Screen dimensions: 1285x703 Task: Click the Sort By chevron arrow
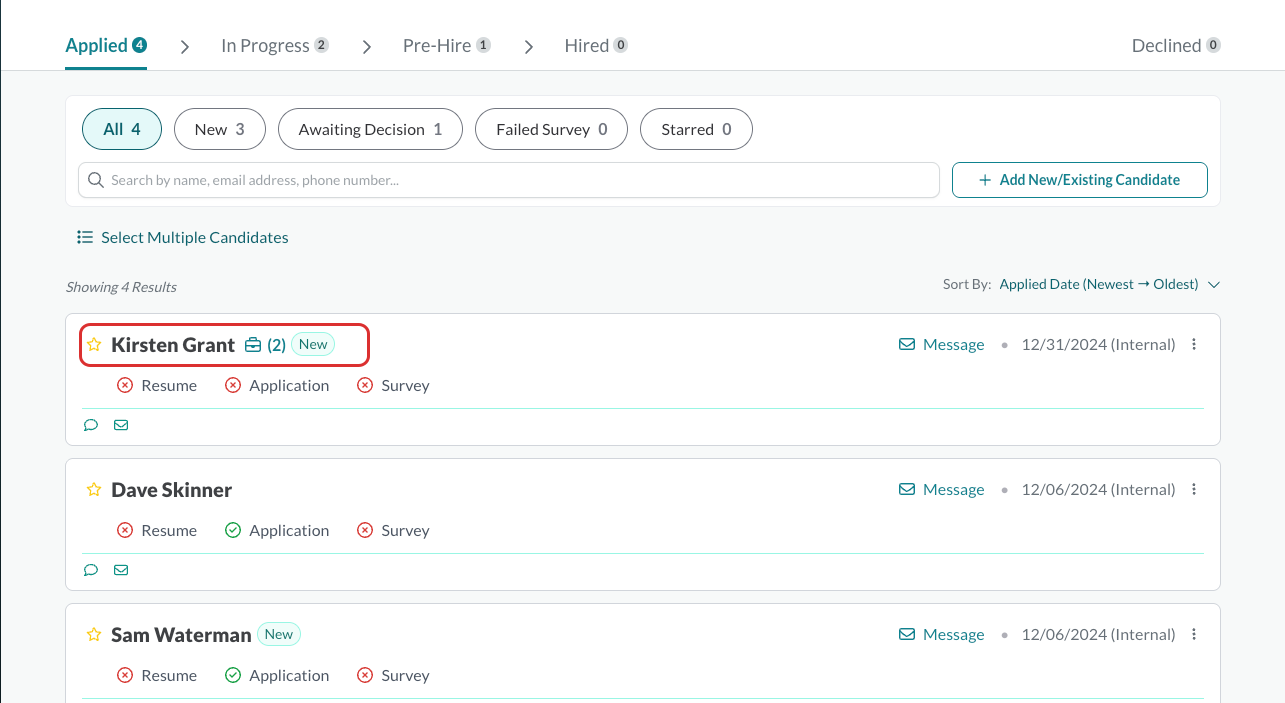click(1214, 285)
